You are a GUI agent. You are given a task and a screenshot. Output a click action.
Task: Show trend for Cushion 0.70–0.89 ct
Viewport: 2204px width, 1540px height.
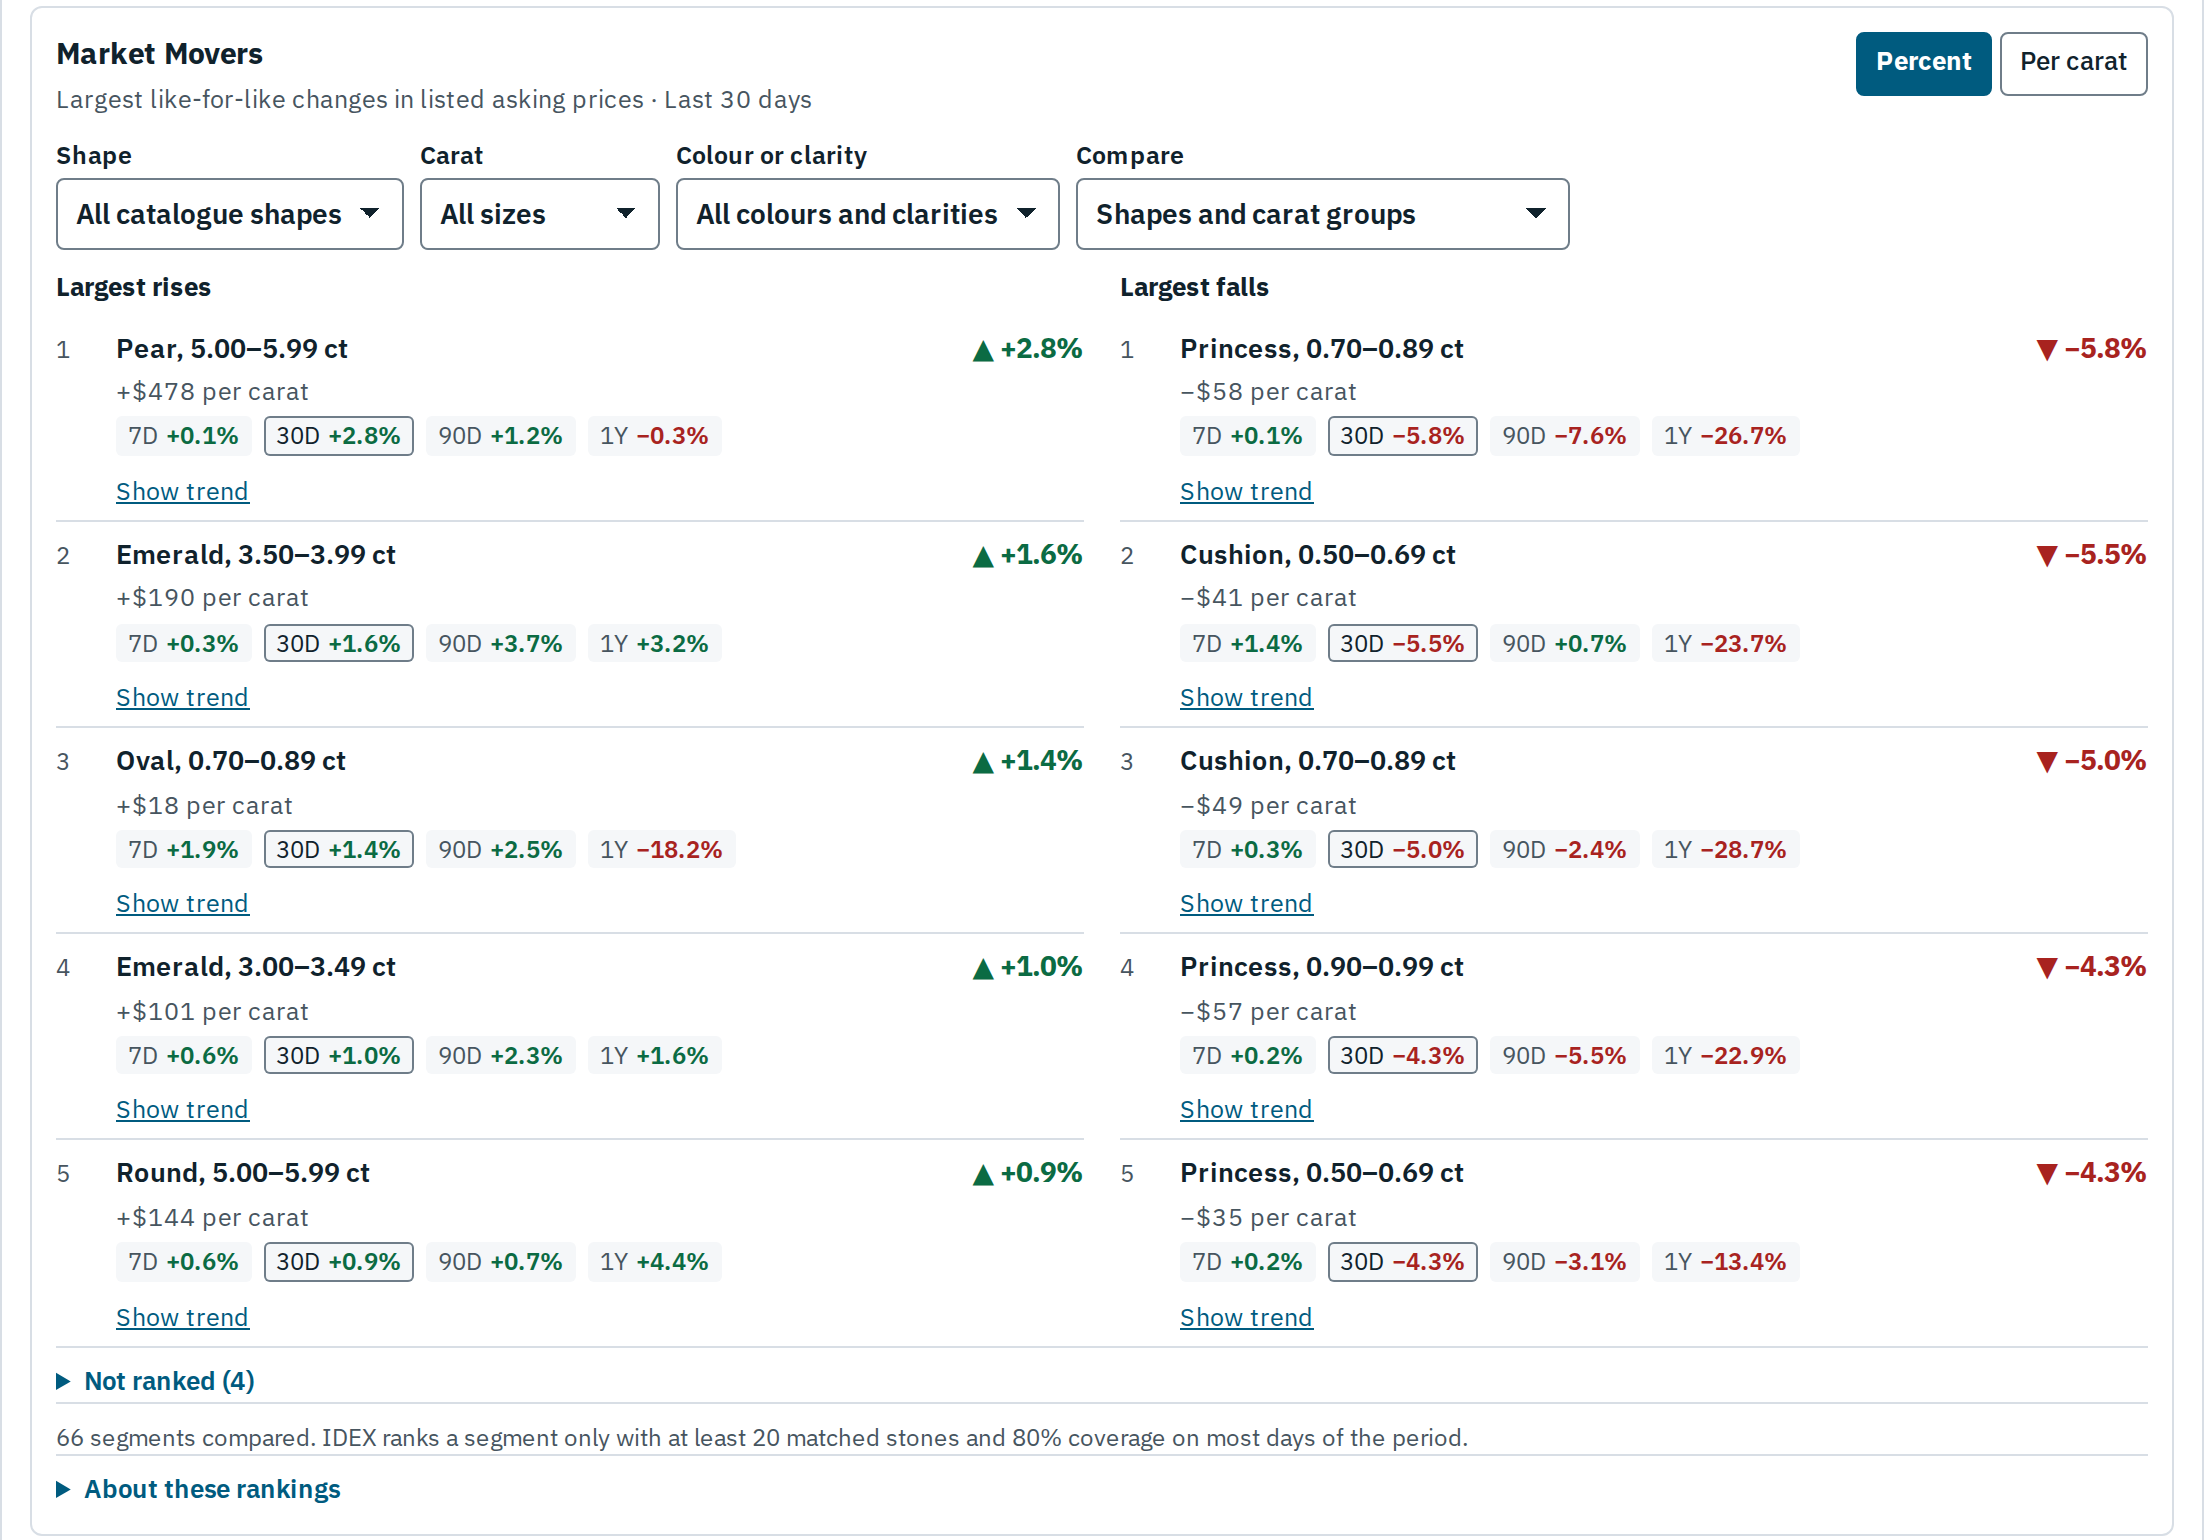1246,903
